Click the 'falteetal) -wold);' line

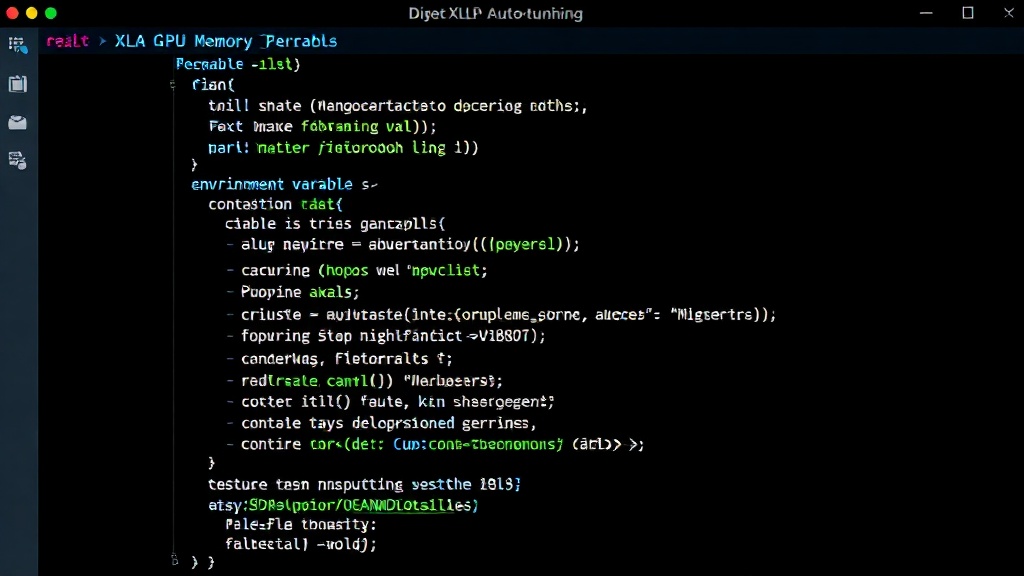301,543
